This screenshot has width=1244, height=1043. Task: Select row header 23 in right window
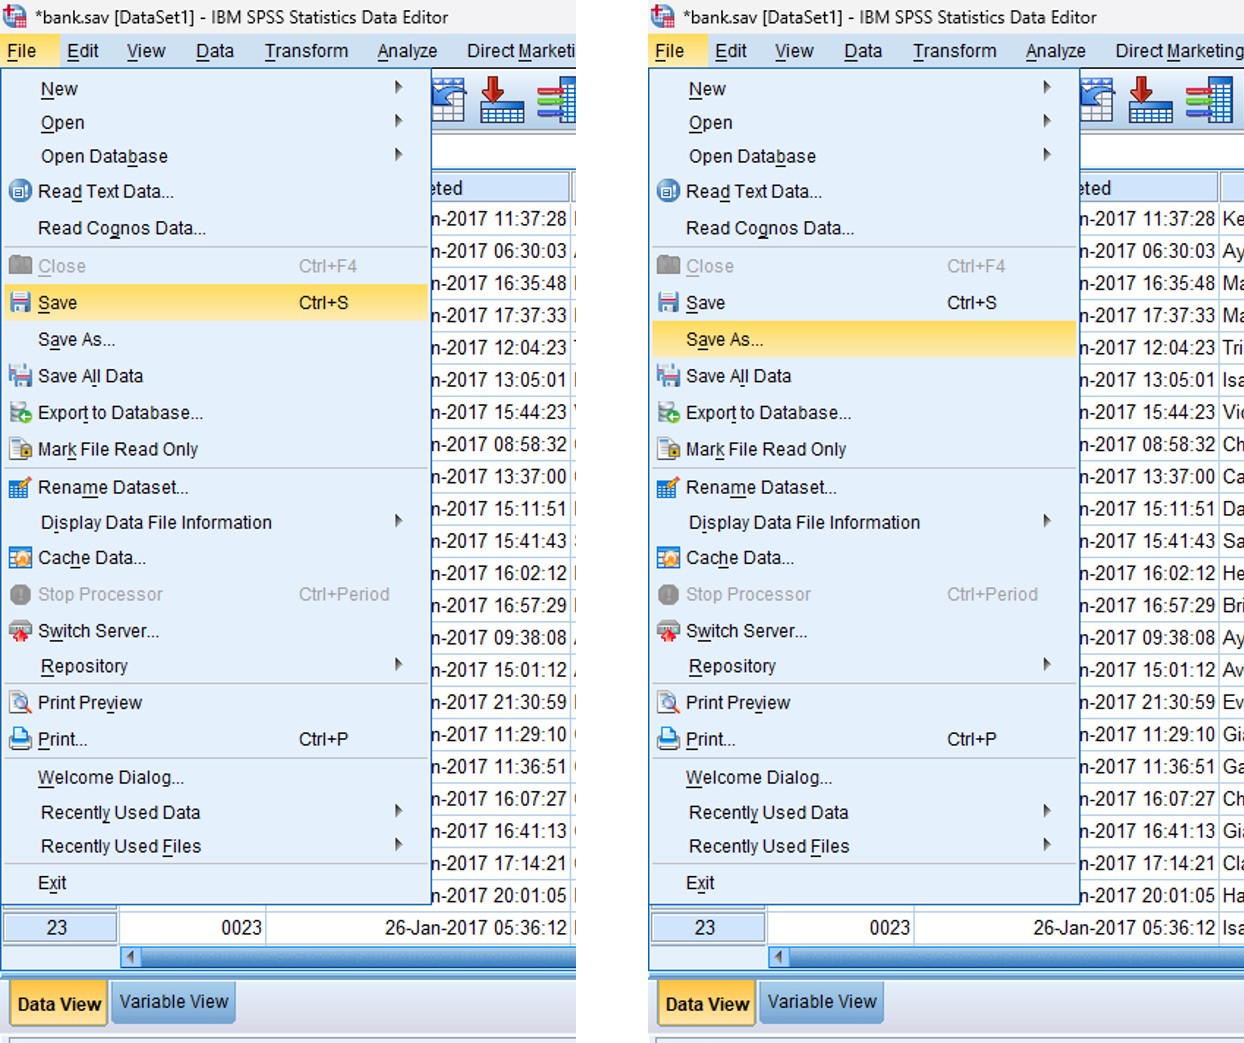(706, 928)
